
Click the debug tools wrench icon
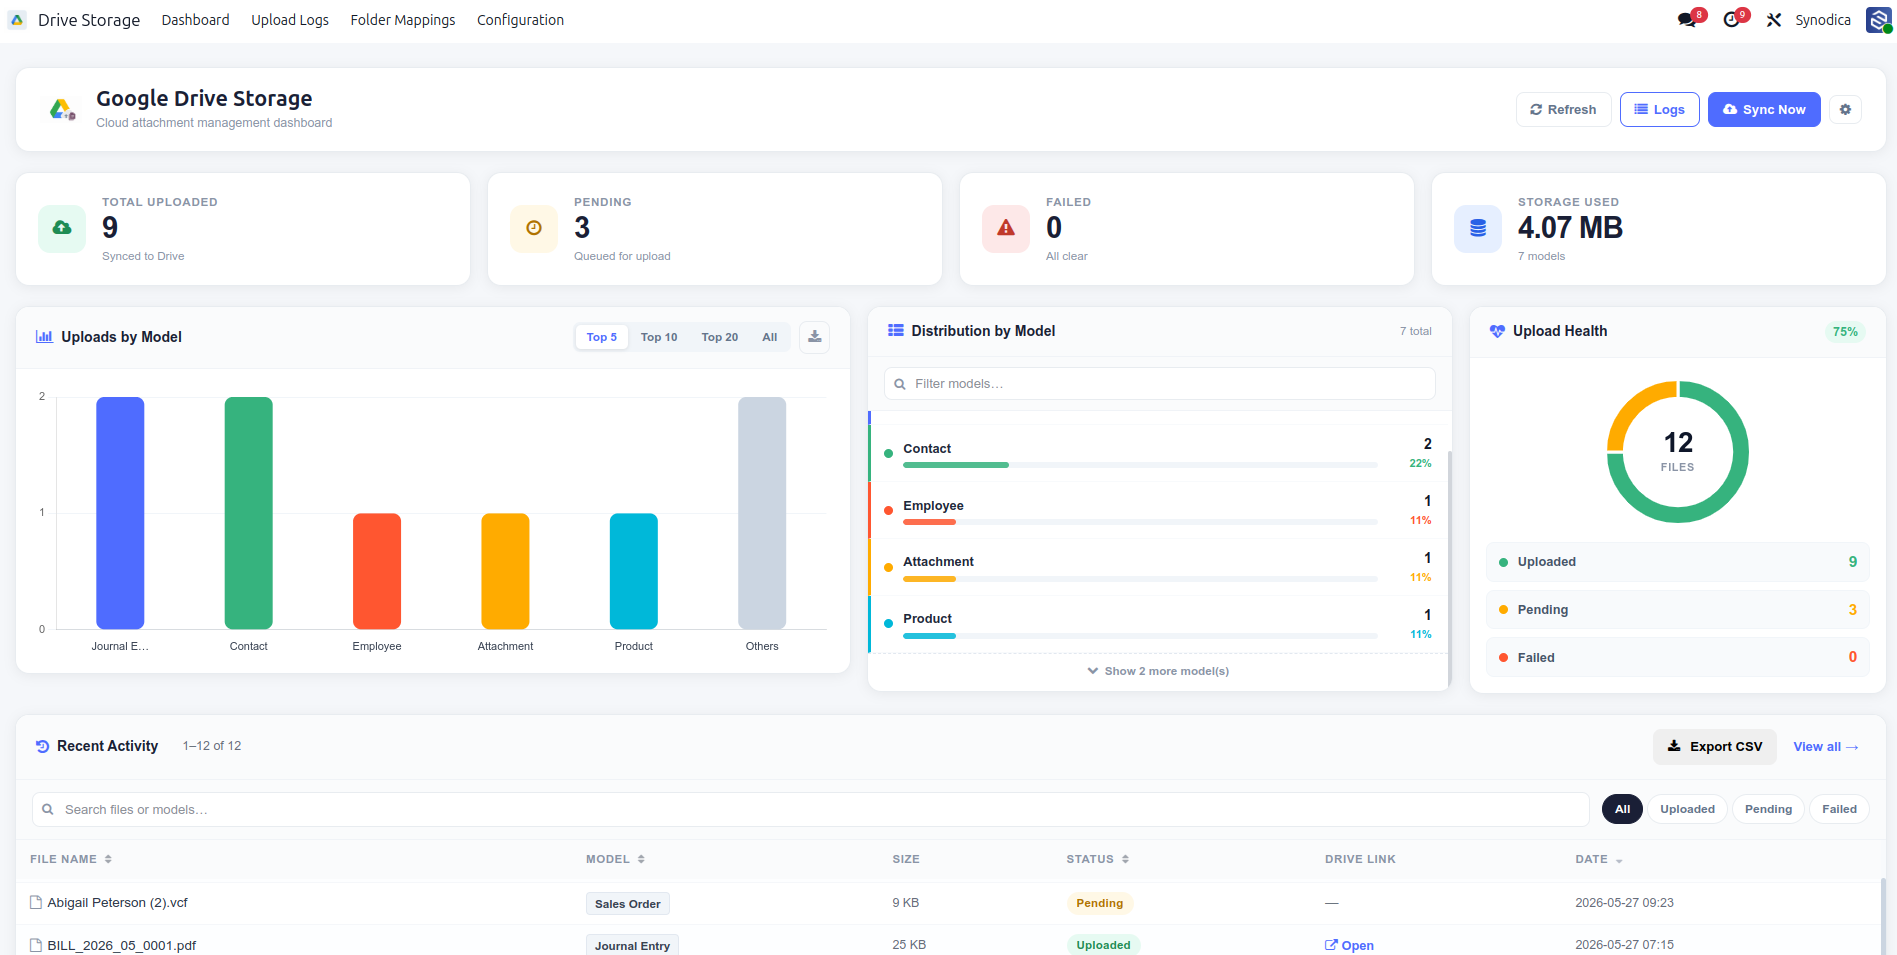(1774, 20)
